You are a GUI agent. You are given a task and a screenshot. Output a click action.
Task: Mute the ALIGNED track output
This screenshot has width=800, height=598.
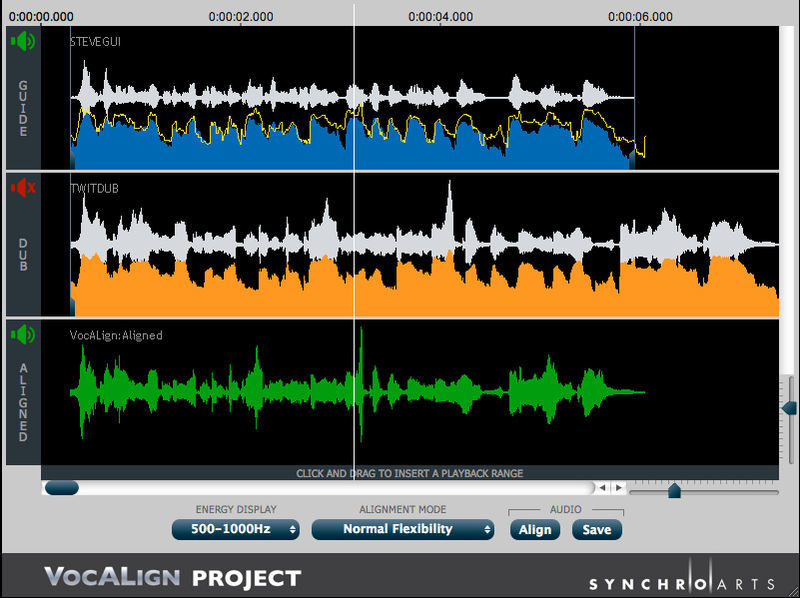pyautogui.click(x=22, y=334)
